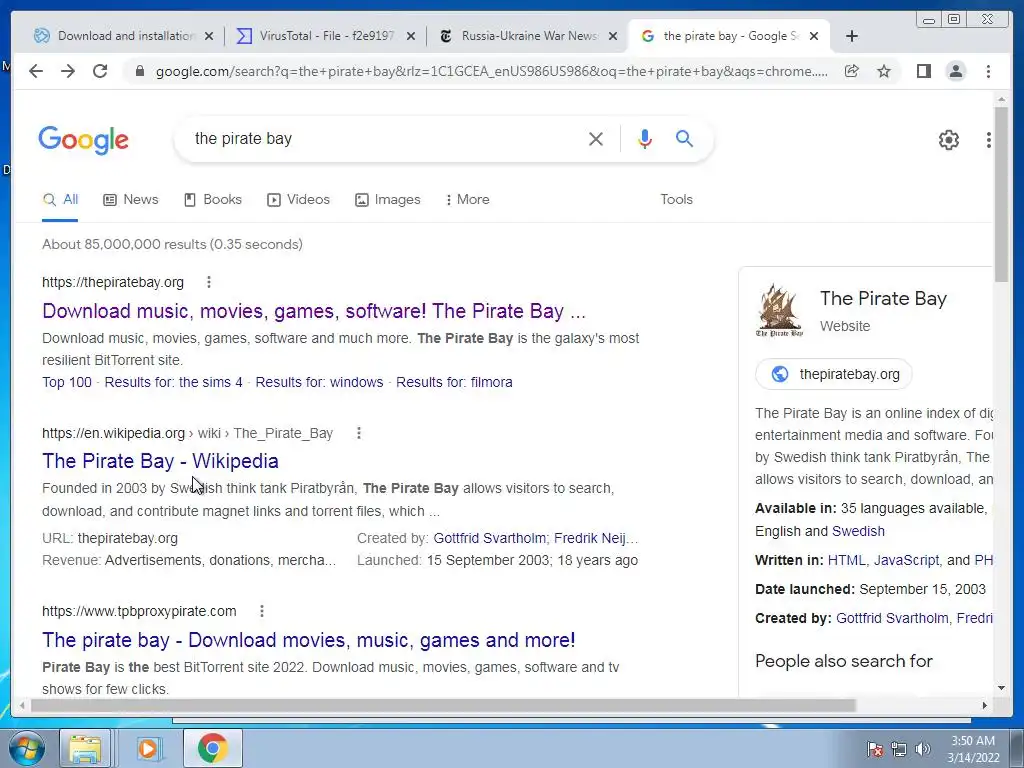Screen dimensions: 1024x768
Task: Switch to the All results tab
Action: click(60, 199)
